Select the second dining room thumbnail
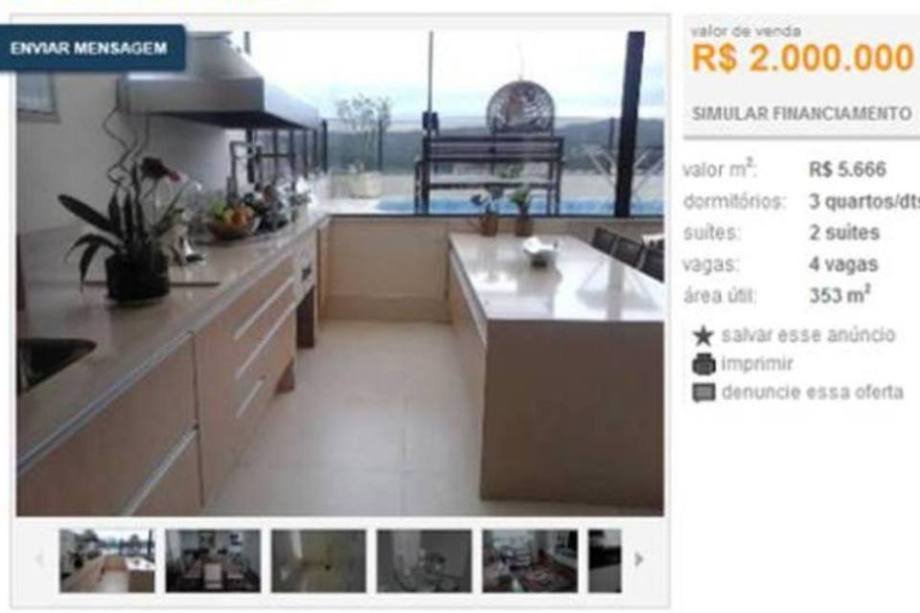Image resolution: width=920 pixels, height=613 pixels. pos(213,561)
